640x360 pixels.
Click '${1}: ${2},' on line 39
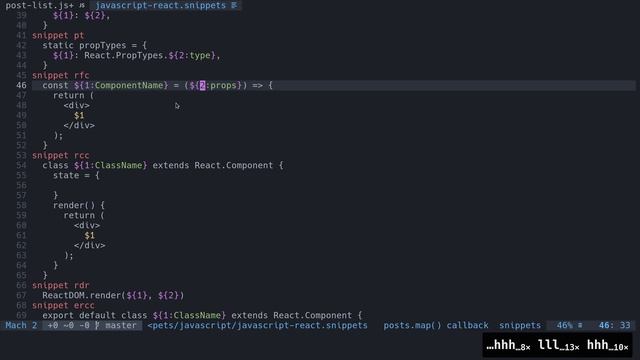[82, 16]
